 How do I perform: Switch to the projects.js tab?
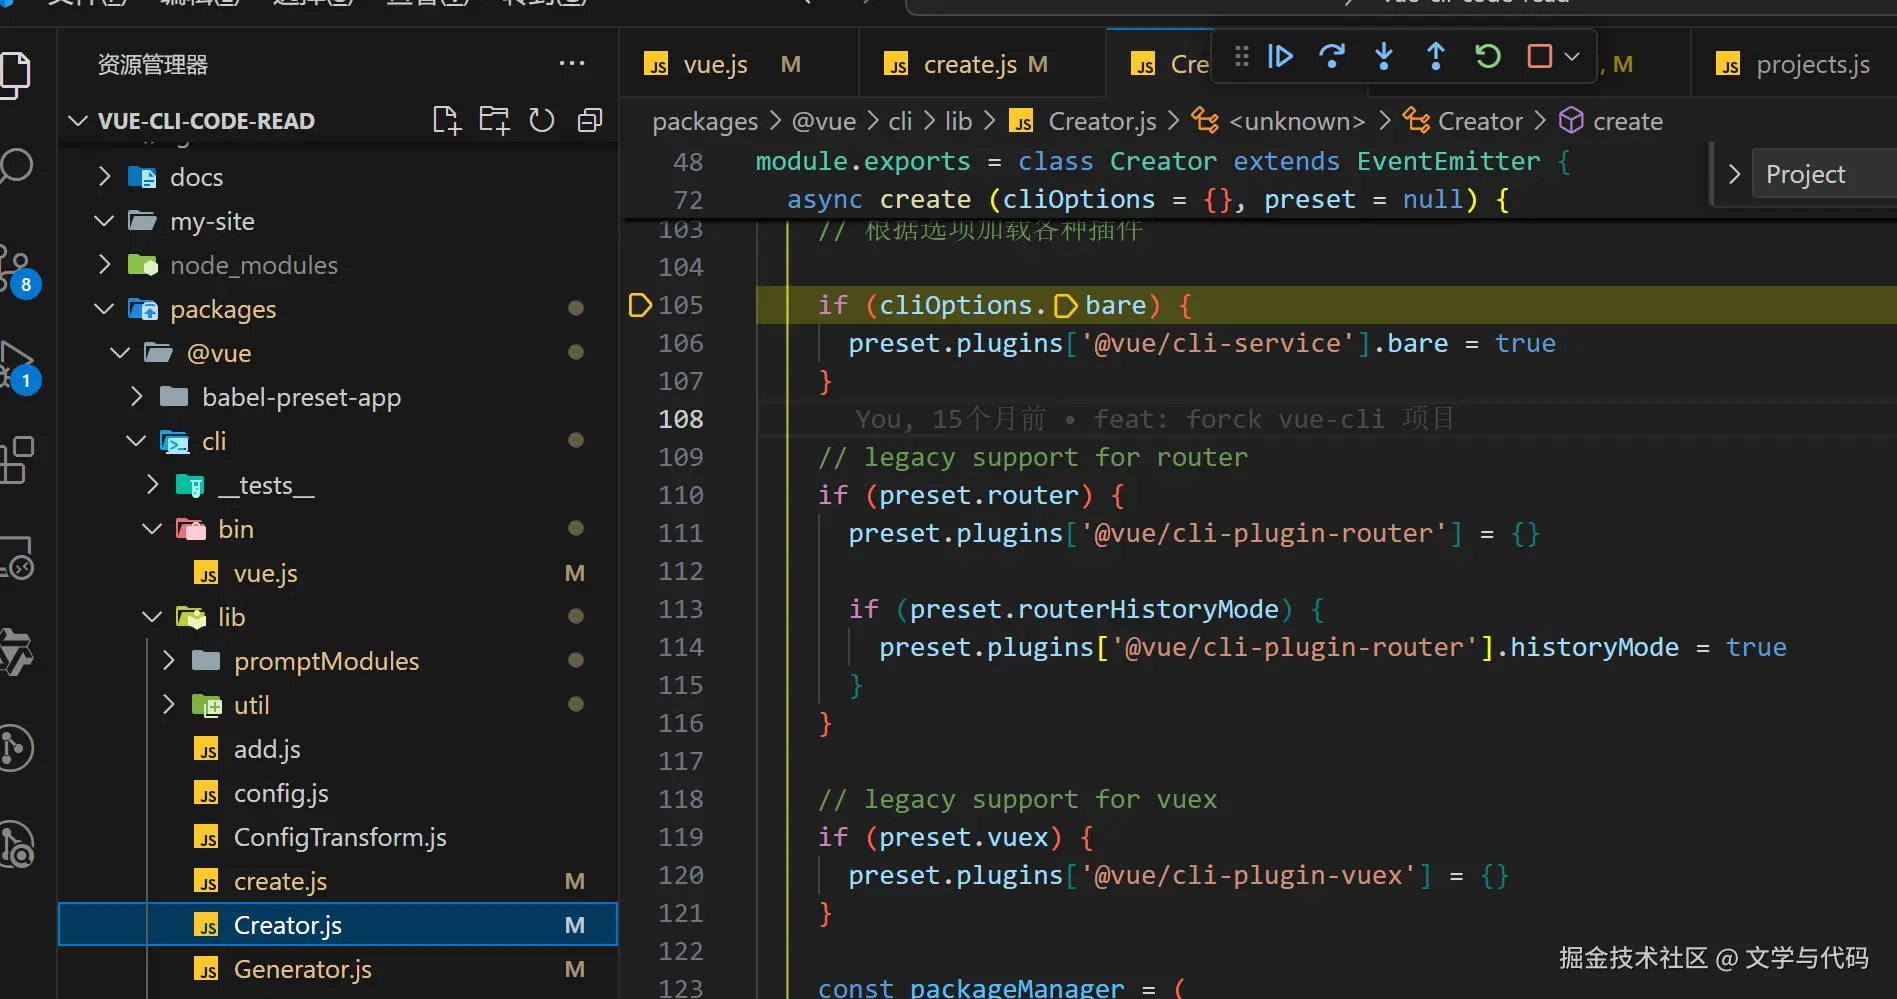pos(1811,65)
